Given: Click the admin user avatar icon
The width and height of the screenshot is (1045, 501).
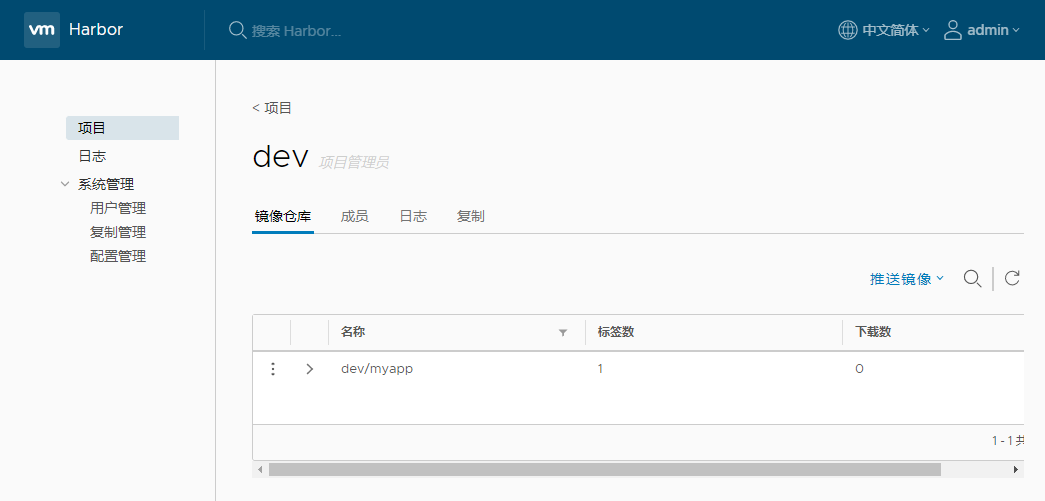Looking at the screenshot, I should click(x=953, y=30).
